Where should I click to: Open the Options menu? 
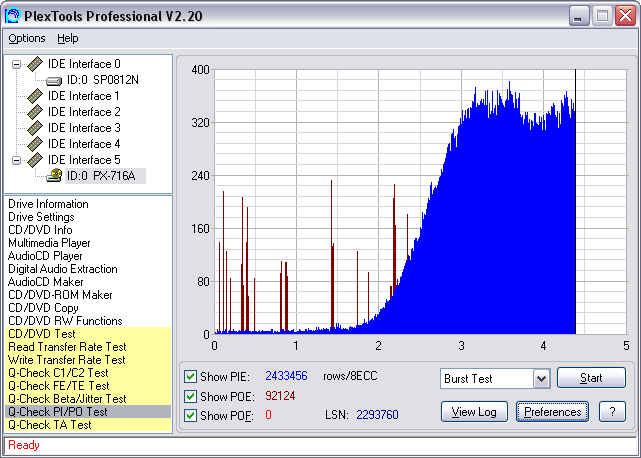coord(27,38)
